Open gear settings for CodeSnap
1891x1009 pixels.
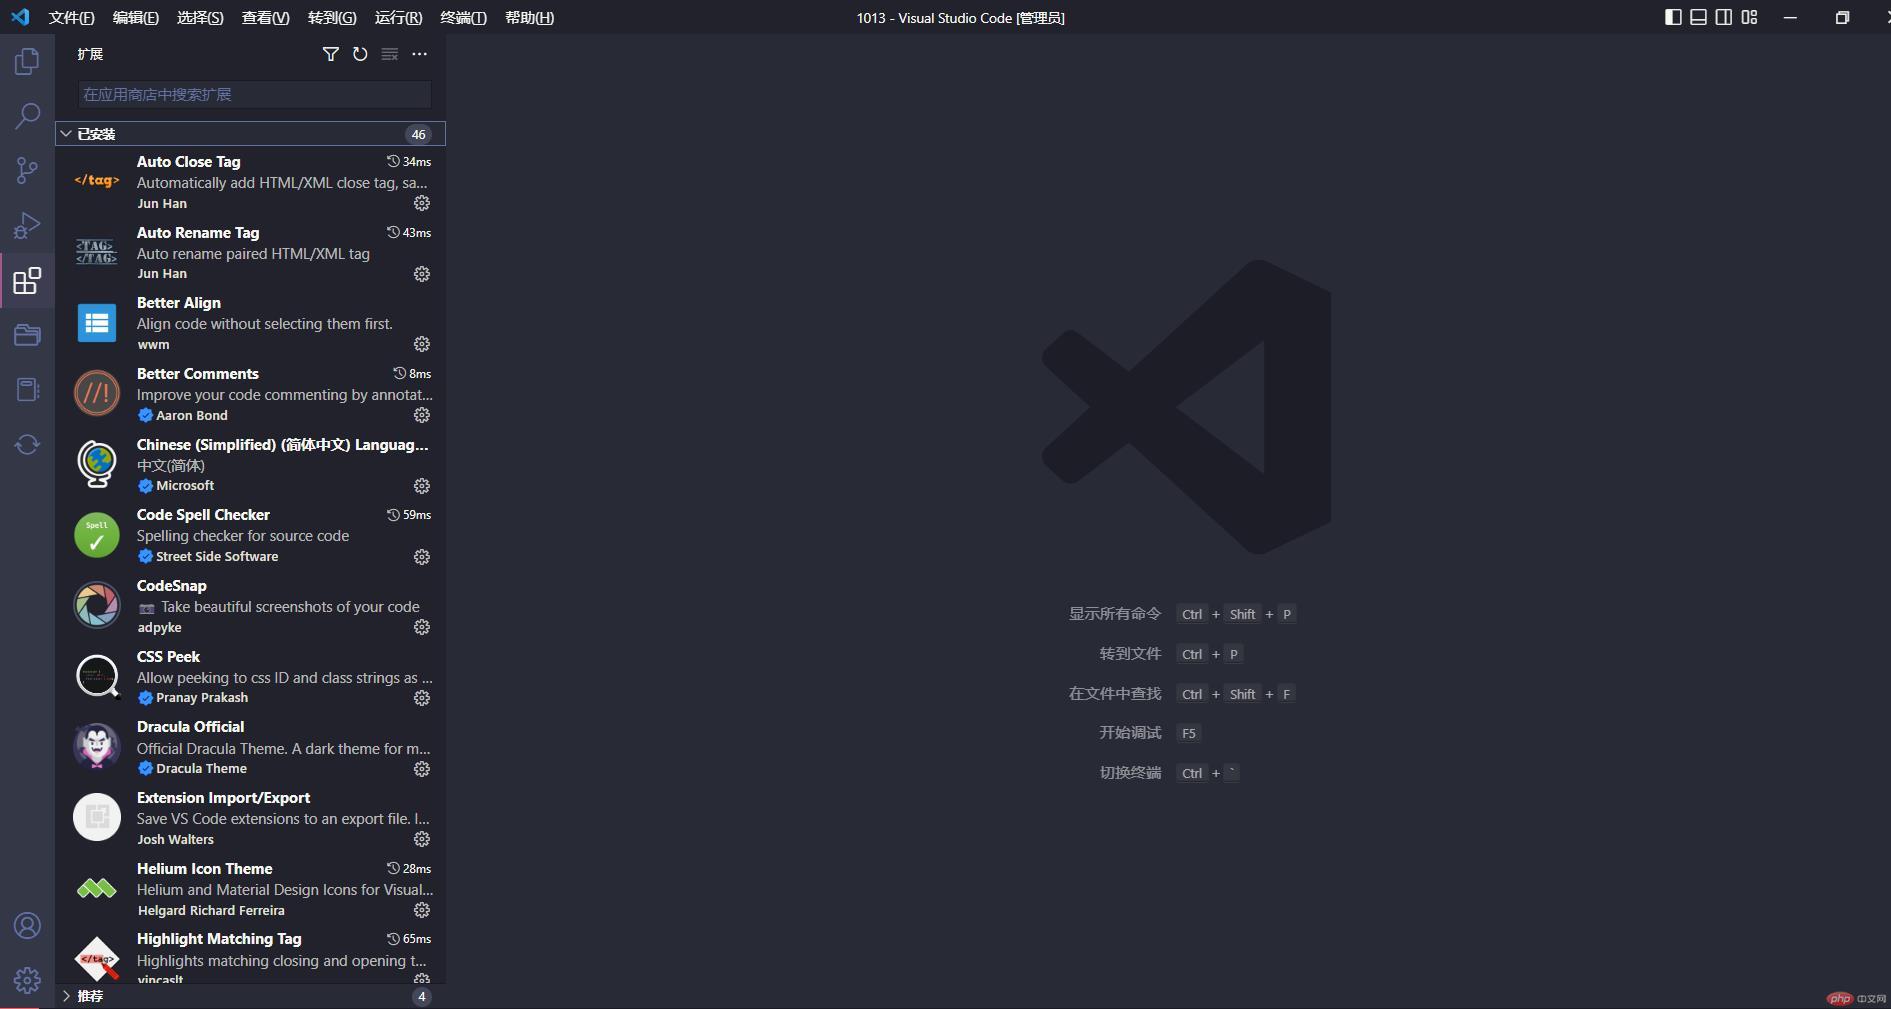(x=422, y=627)
